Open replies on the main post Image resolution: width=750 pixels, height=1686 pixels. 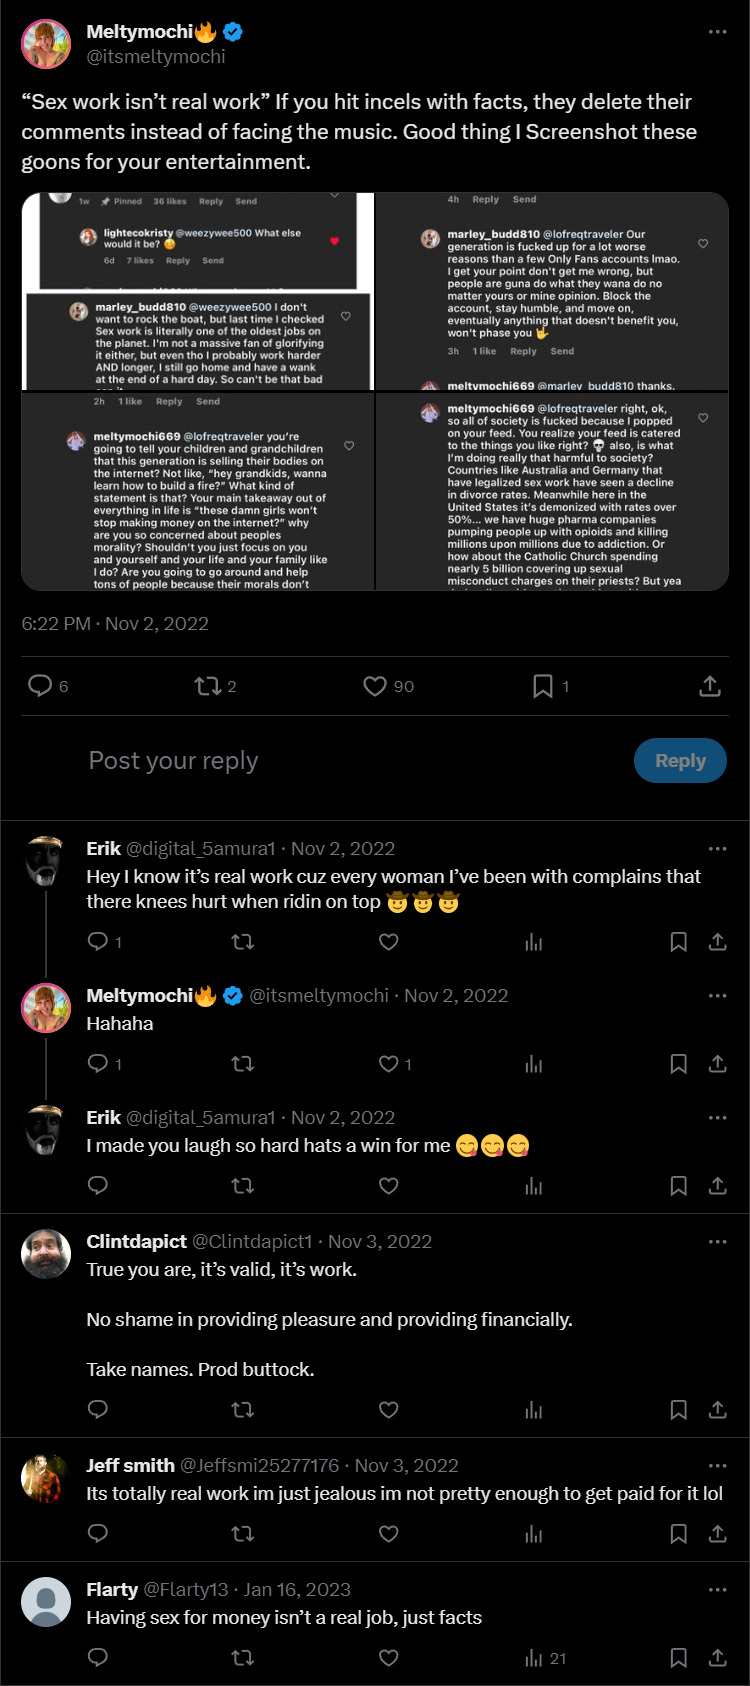40,686
